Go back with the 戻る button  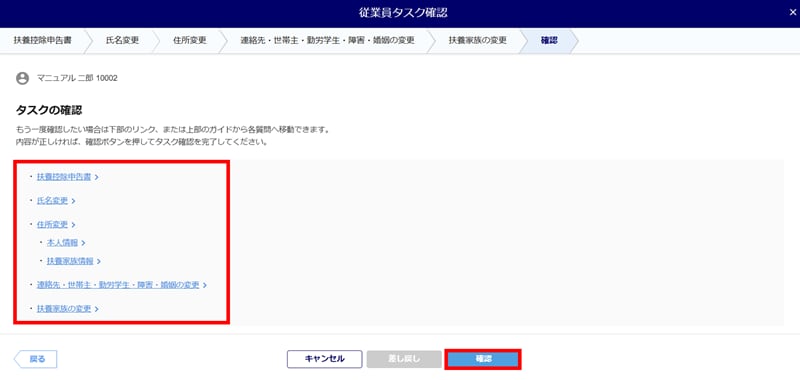[35, 359]
